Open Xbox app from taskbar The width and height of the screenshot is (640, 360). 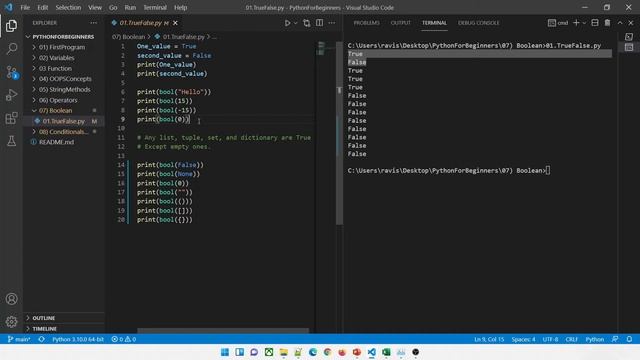[x=269, y=352]
